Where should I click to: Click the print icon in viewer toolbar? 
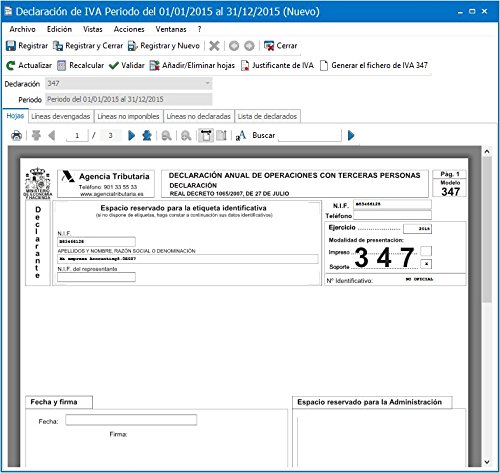(16, 136)
